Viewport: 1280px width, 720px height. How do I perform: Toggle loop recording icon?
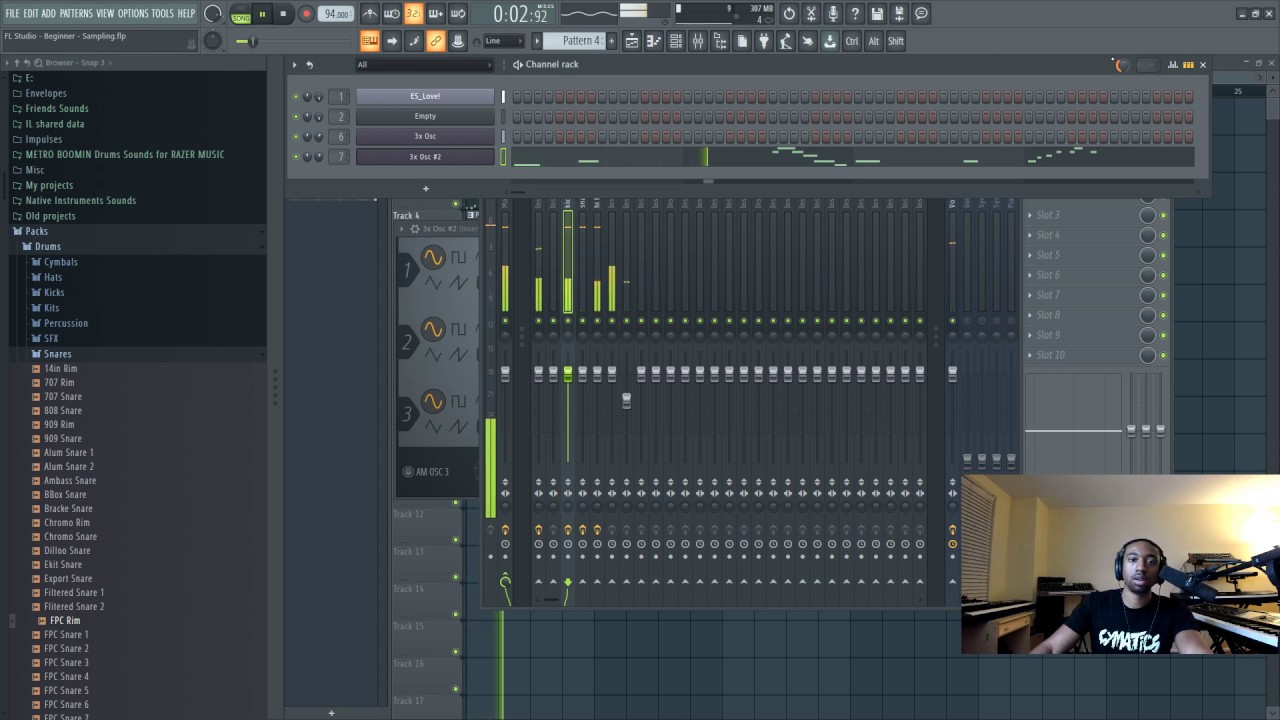coord(458,14)
